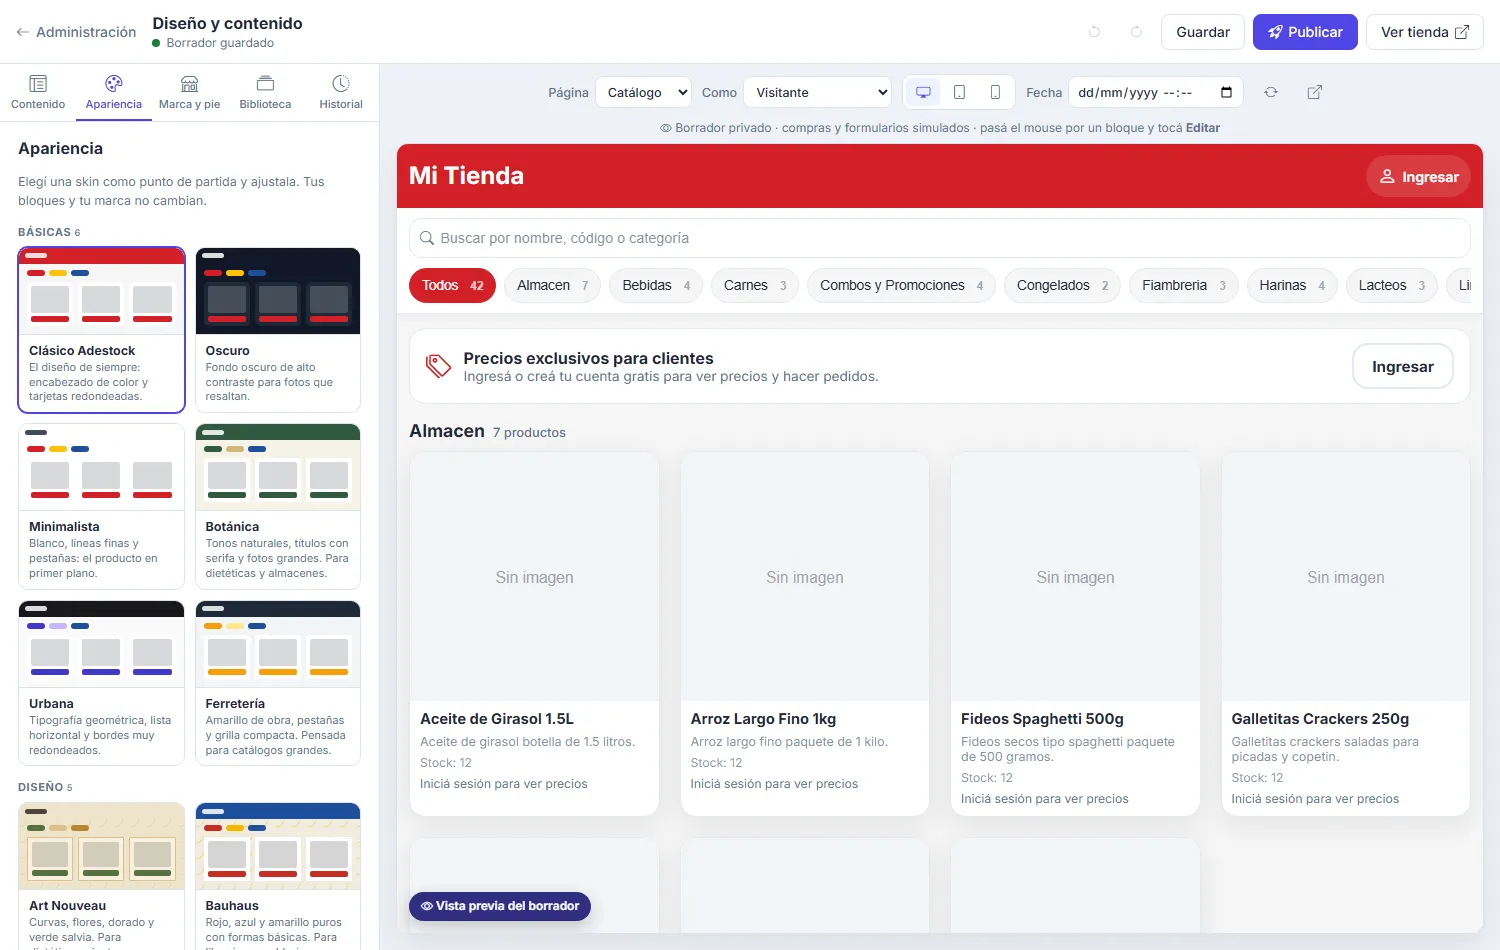This screenshot has height=950, width=1500.
Task: Pick the Bauhaus skin card
Action: tap(278, 876)
